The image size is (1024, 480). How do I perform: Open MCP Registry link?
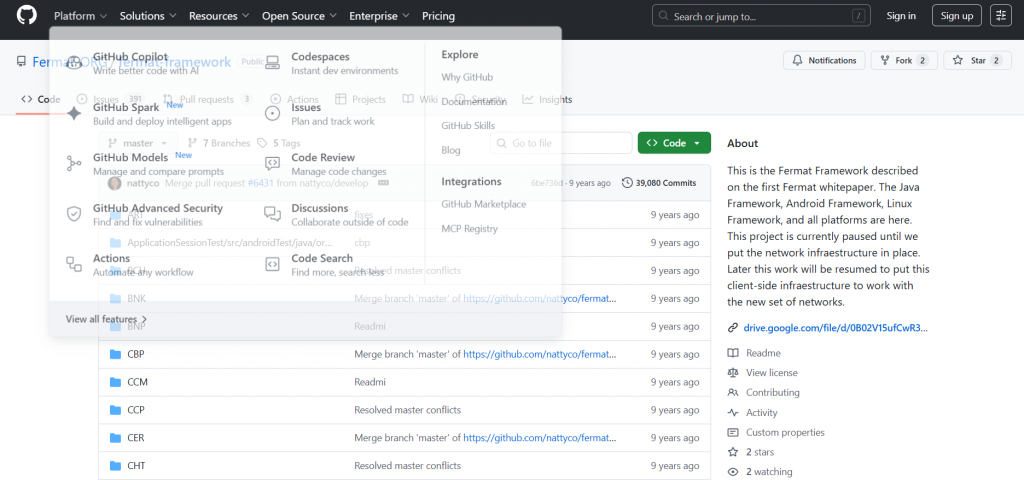[470, 229]
